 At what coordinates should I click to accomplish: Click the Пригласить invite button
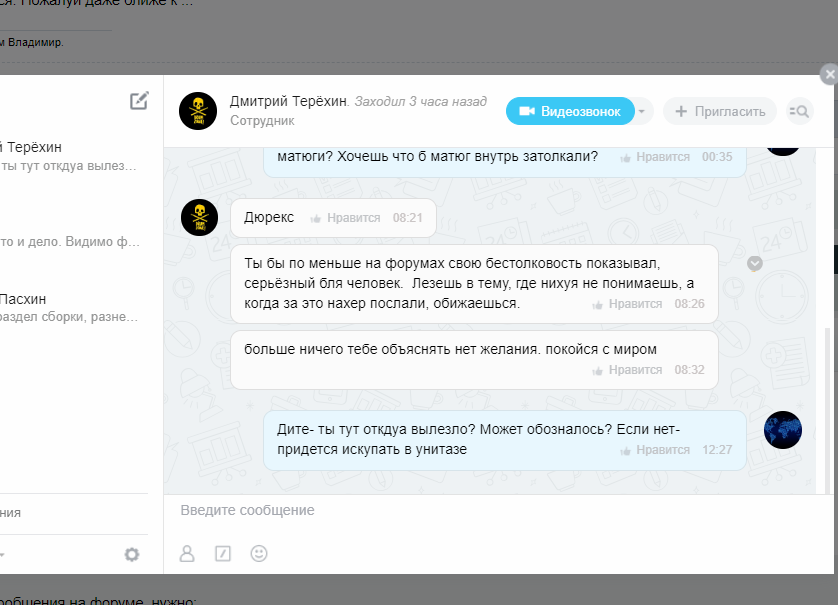pos(720,111)
